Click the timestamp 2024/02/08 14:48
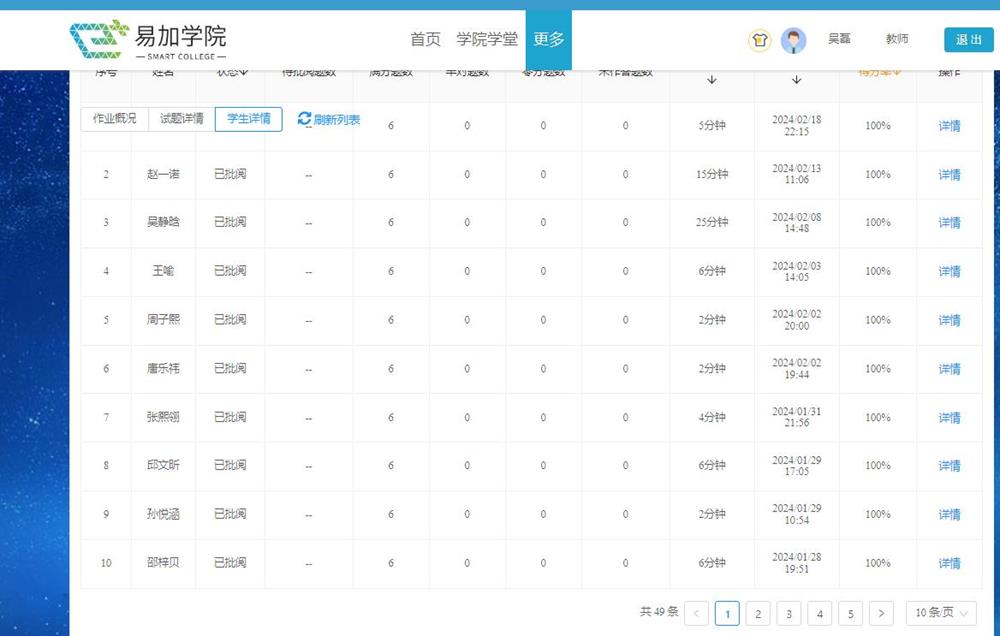Image resolution: width=1000 pixels, height=636 pixels. [x=797, y=223]
